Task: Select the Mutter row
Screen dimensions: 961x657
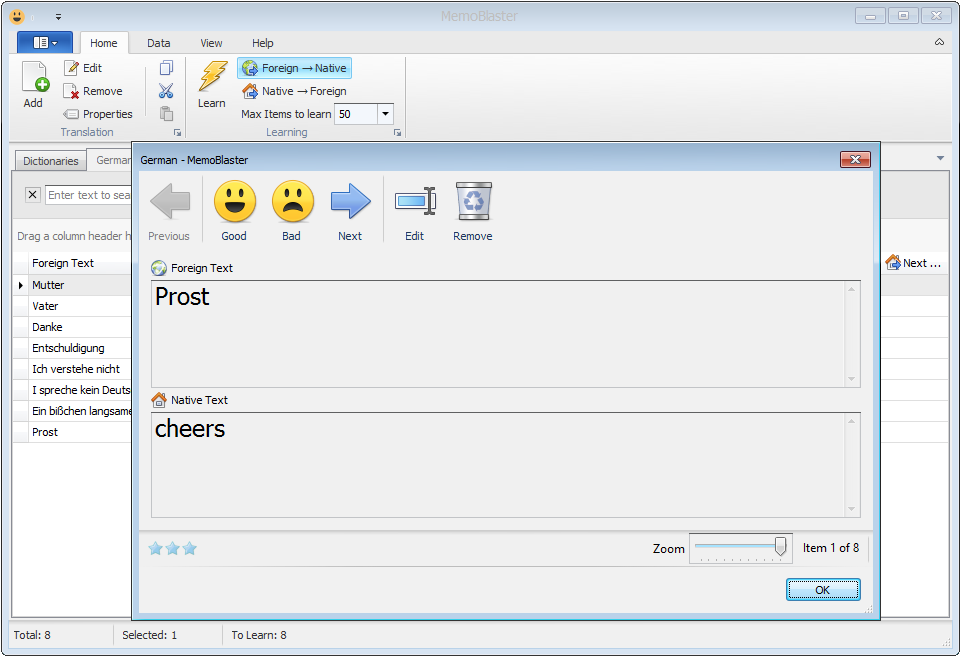Action: tap(72, 285)
